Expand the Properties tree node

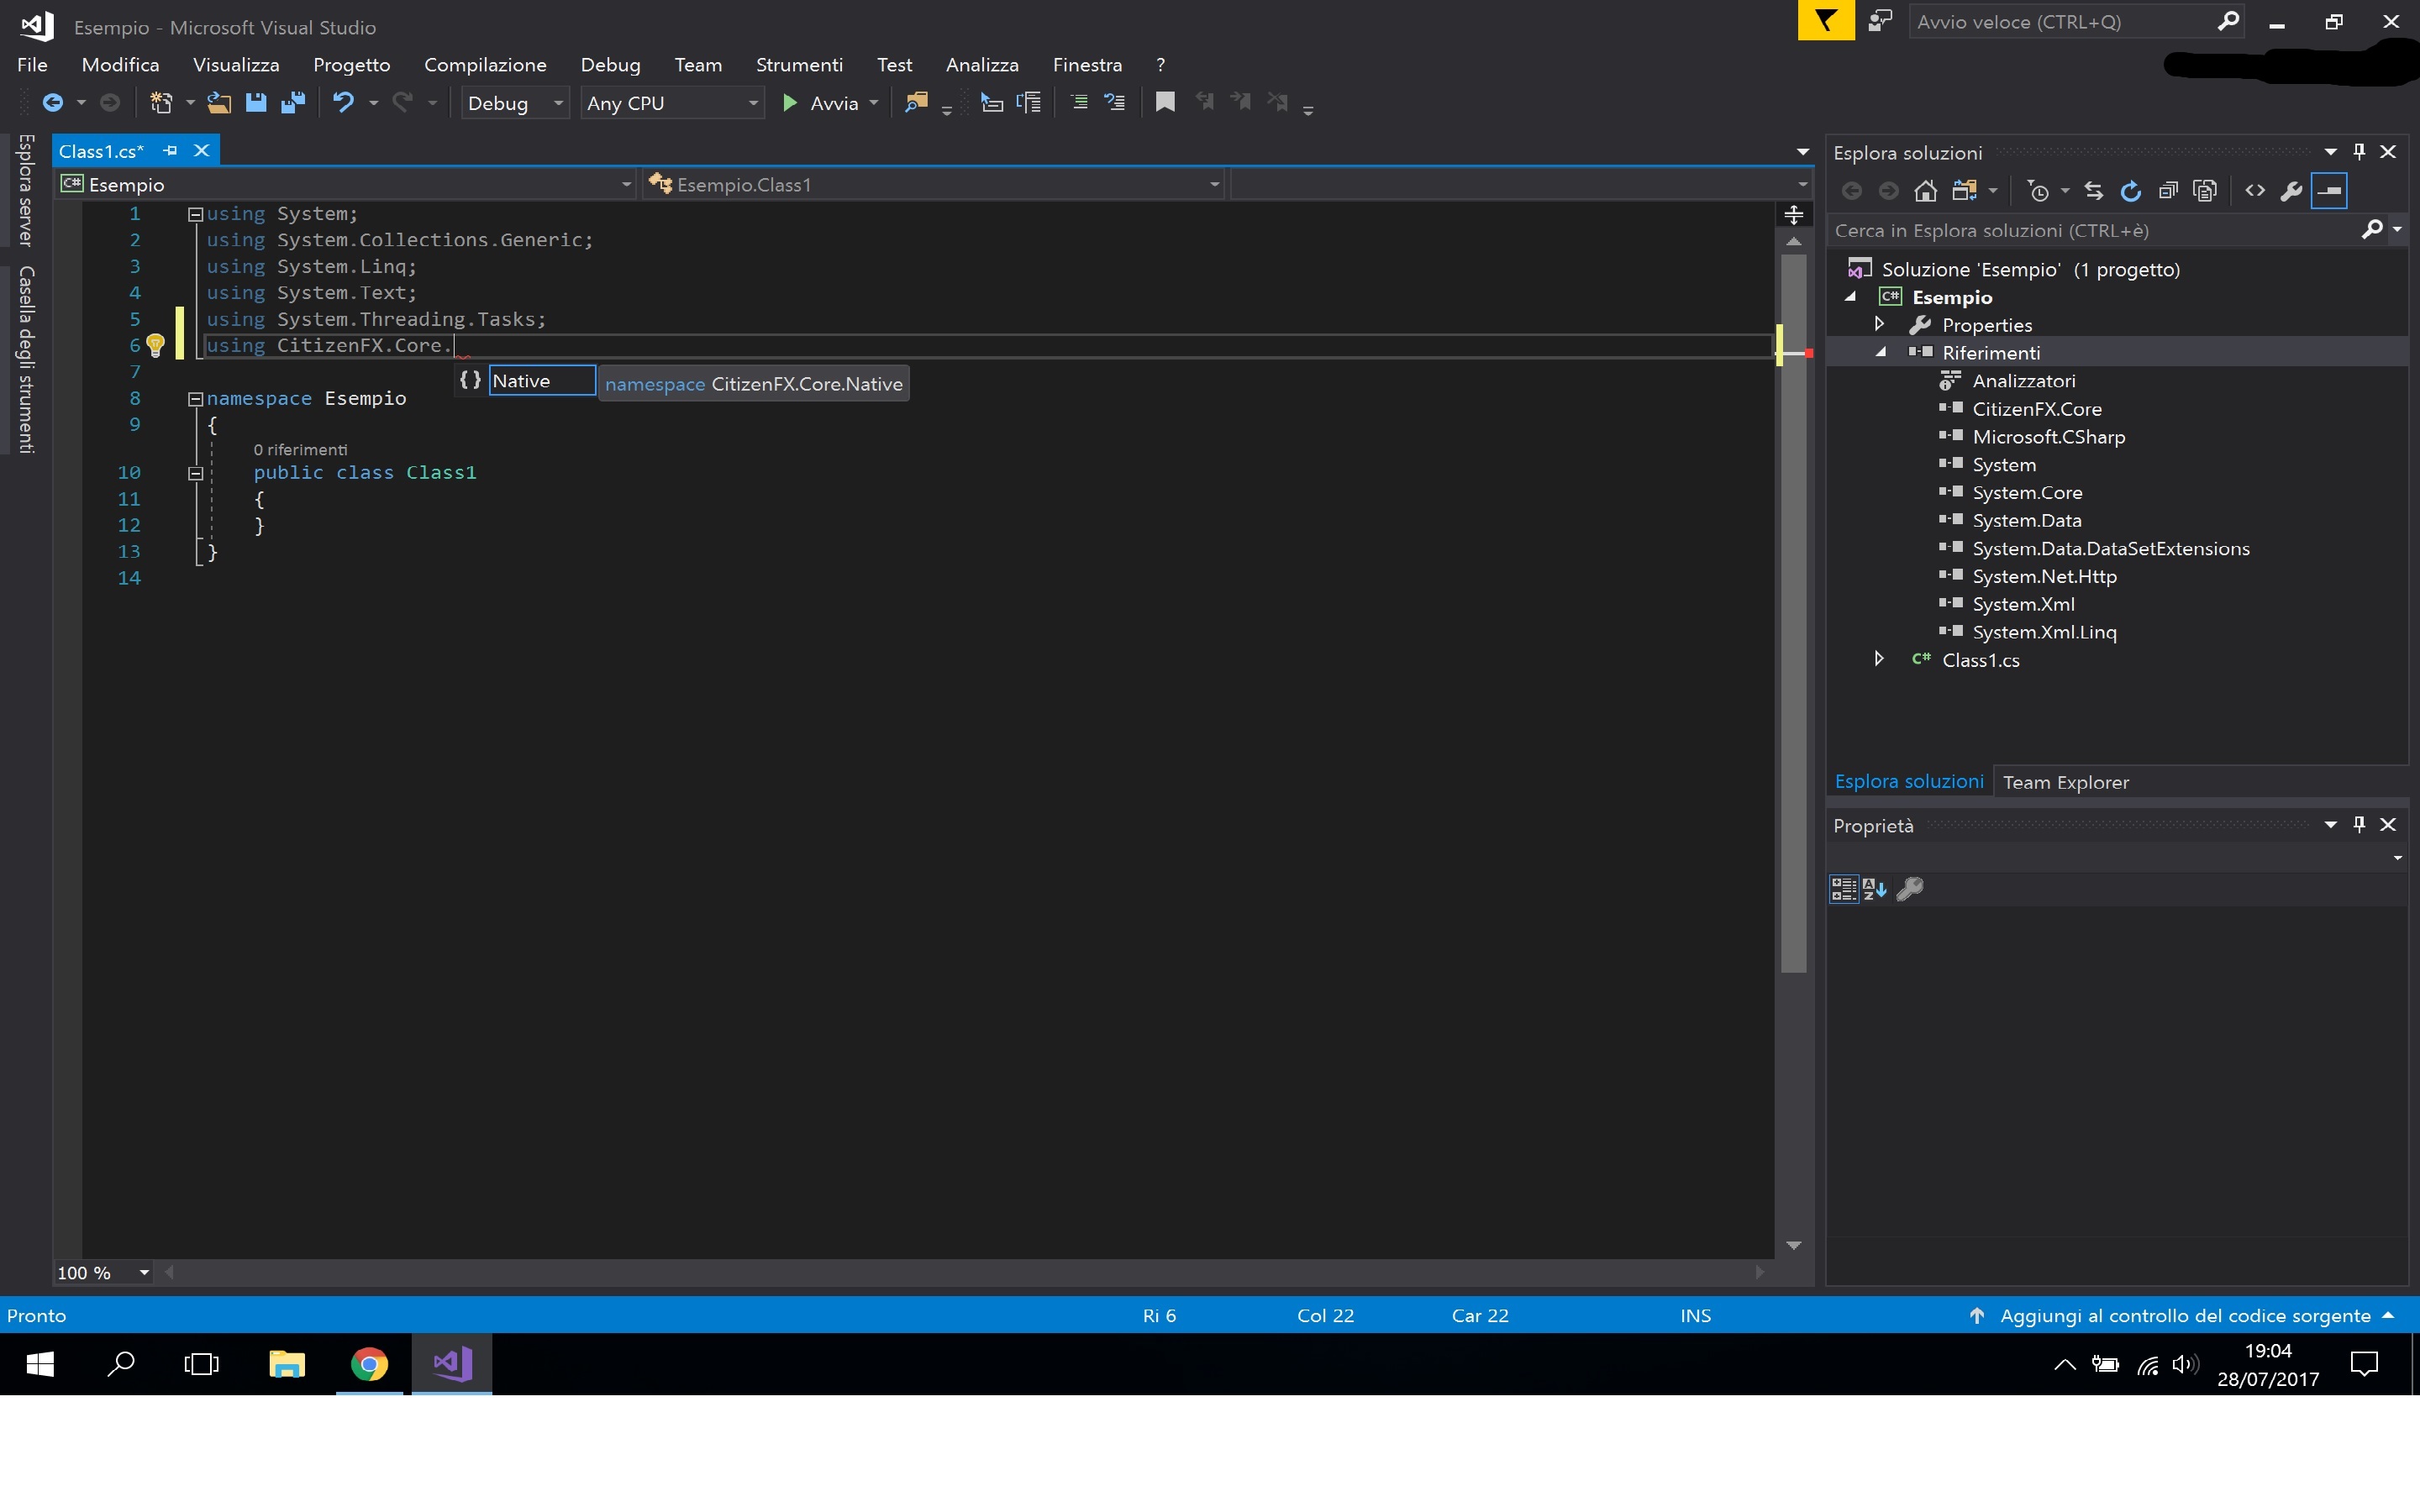tap(1879, 324)
